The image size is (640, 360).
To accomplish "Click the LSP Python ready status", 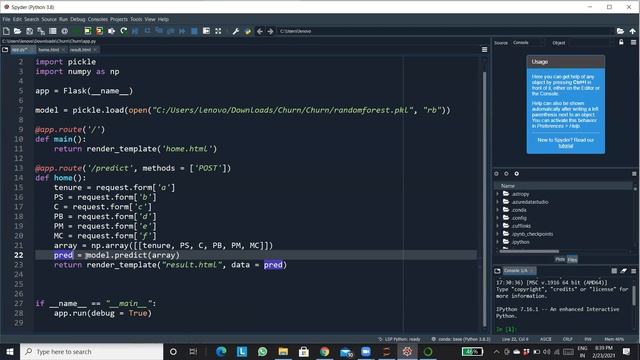I will tap(399, 339).
